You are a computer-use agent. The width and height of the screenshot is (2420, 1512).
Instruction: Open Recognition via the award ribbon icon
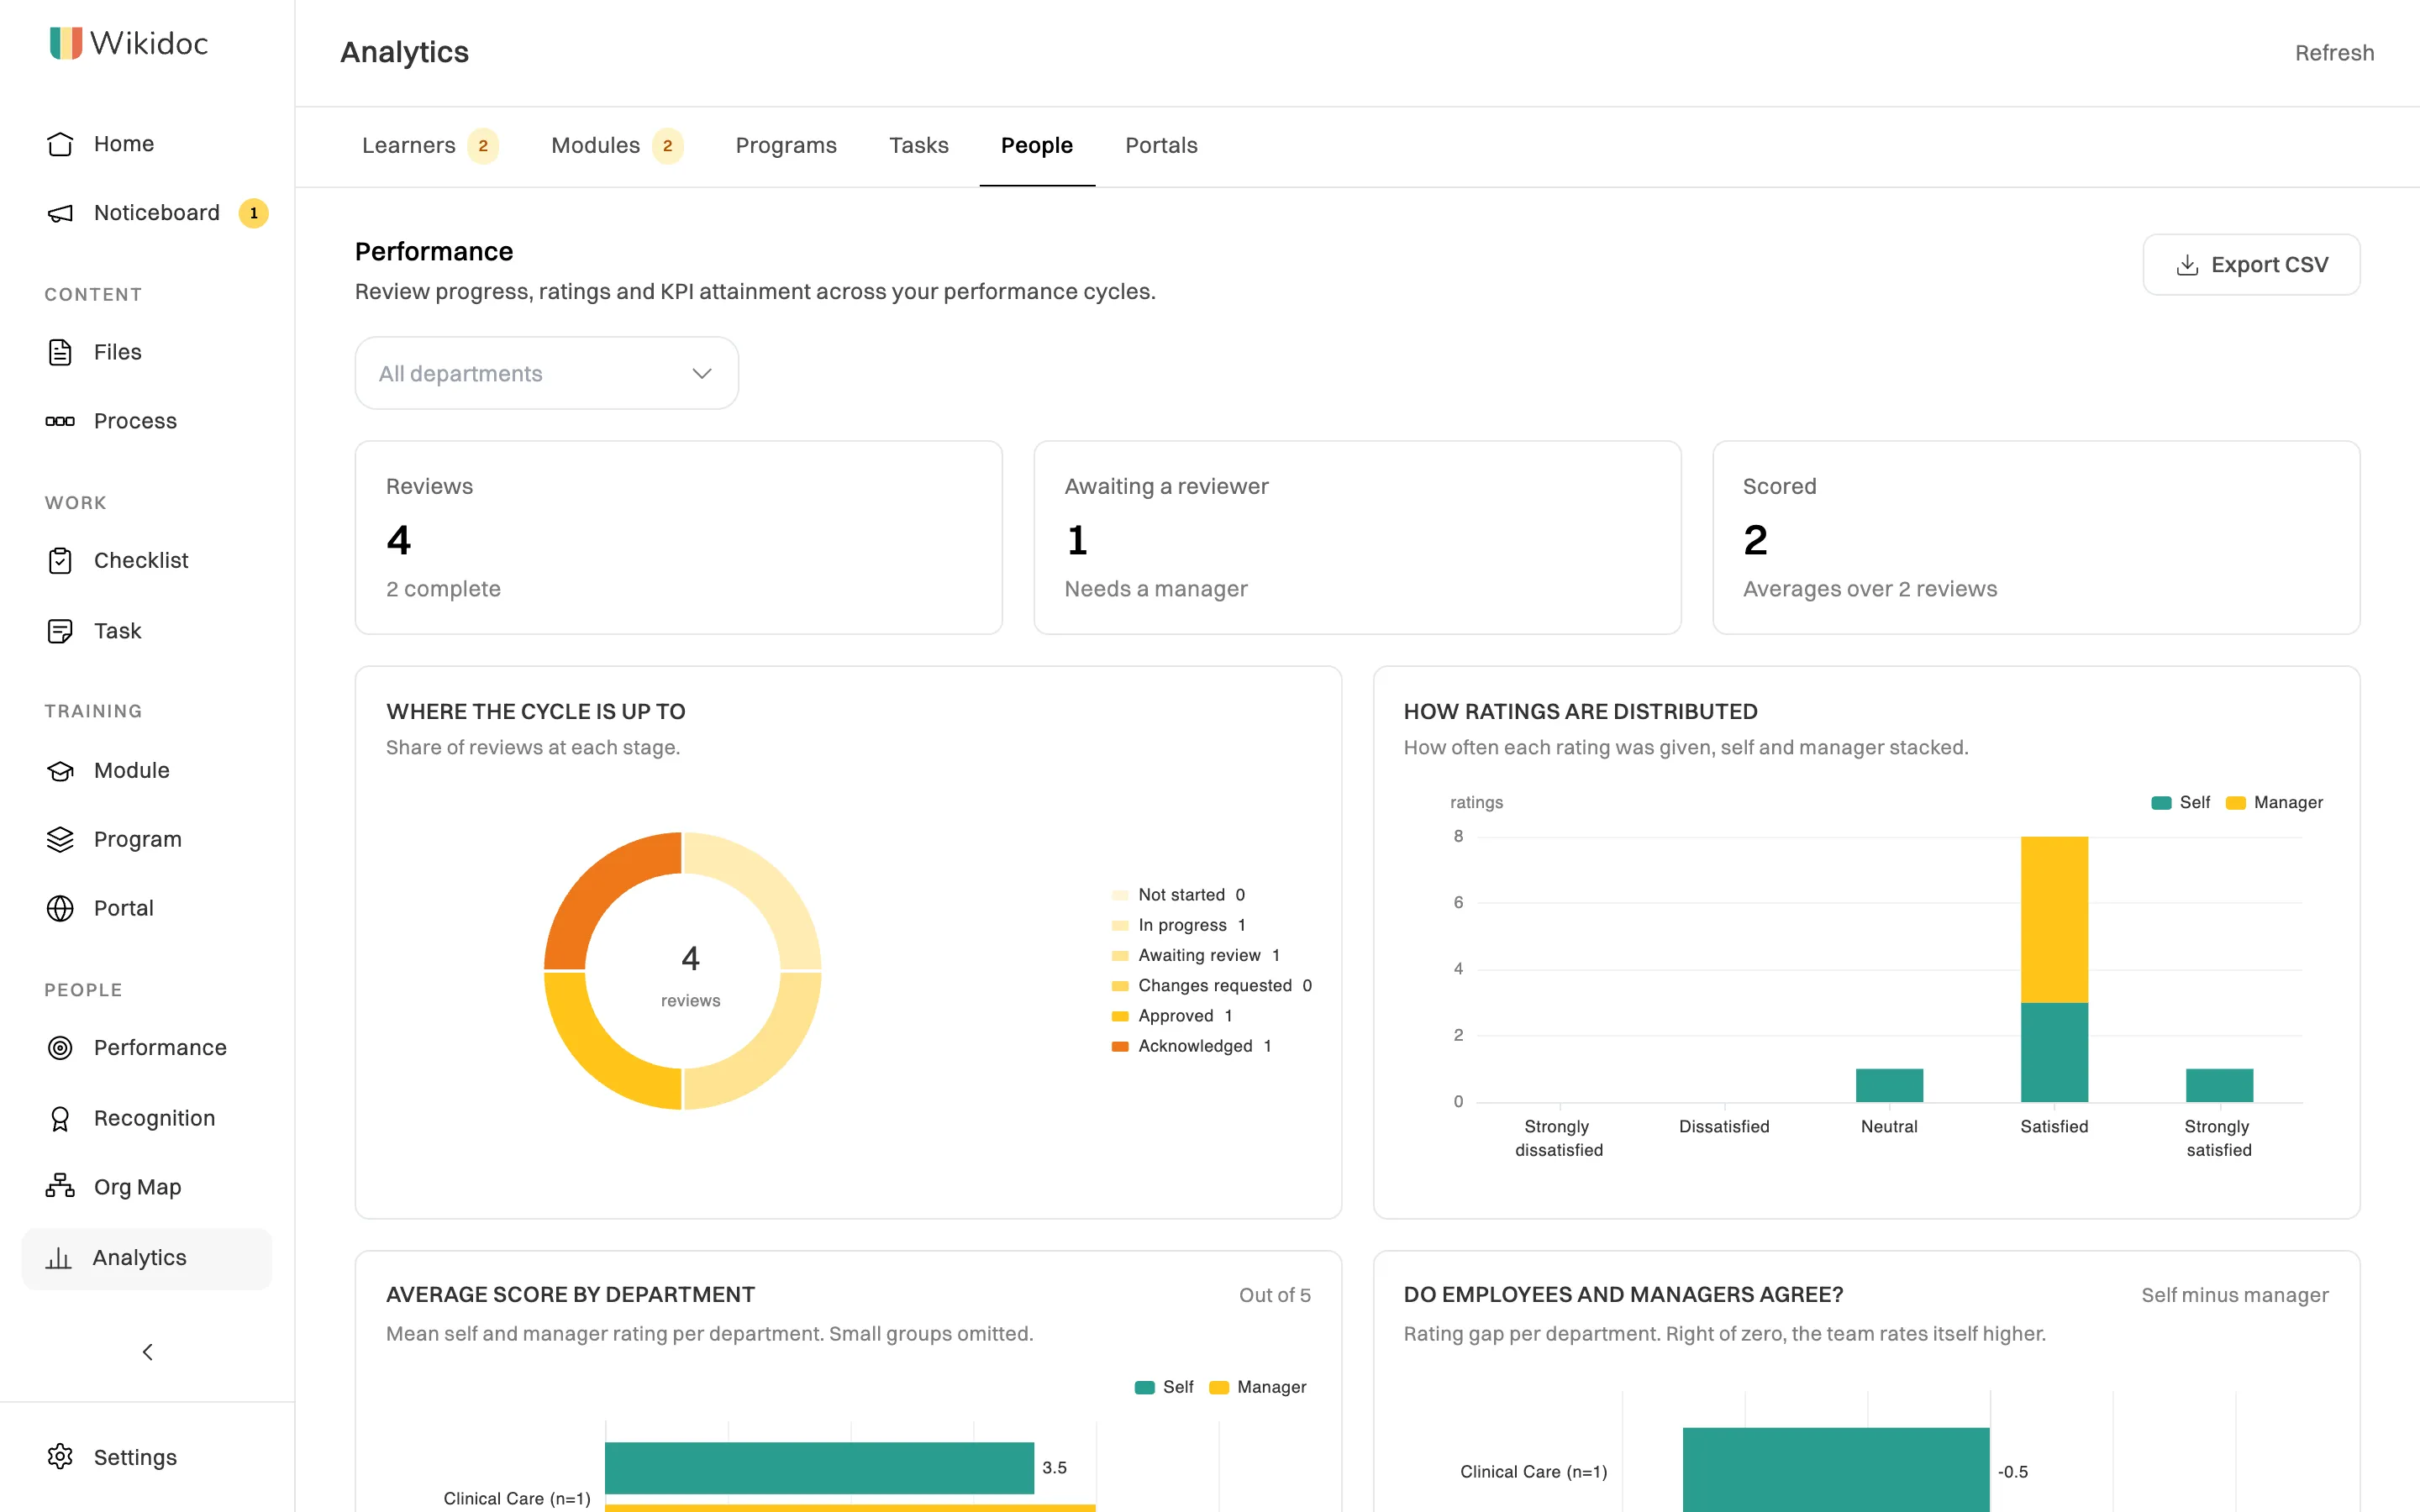tap(60, 1118)
